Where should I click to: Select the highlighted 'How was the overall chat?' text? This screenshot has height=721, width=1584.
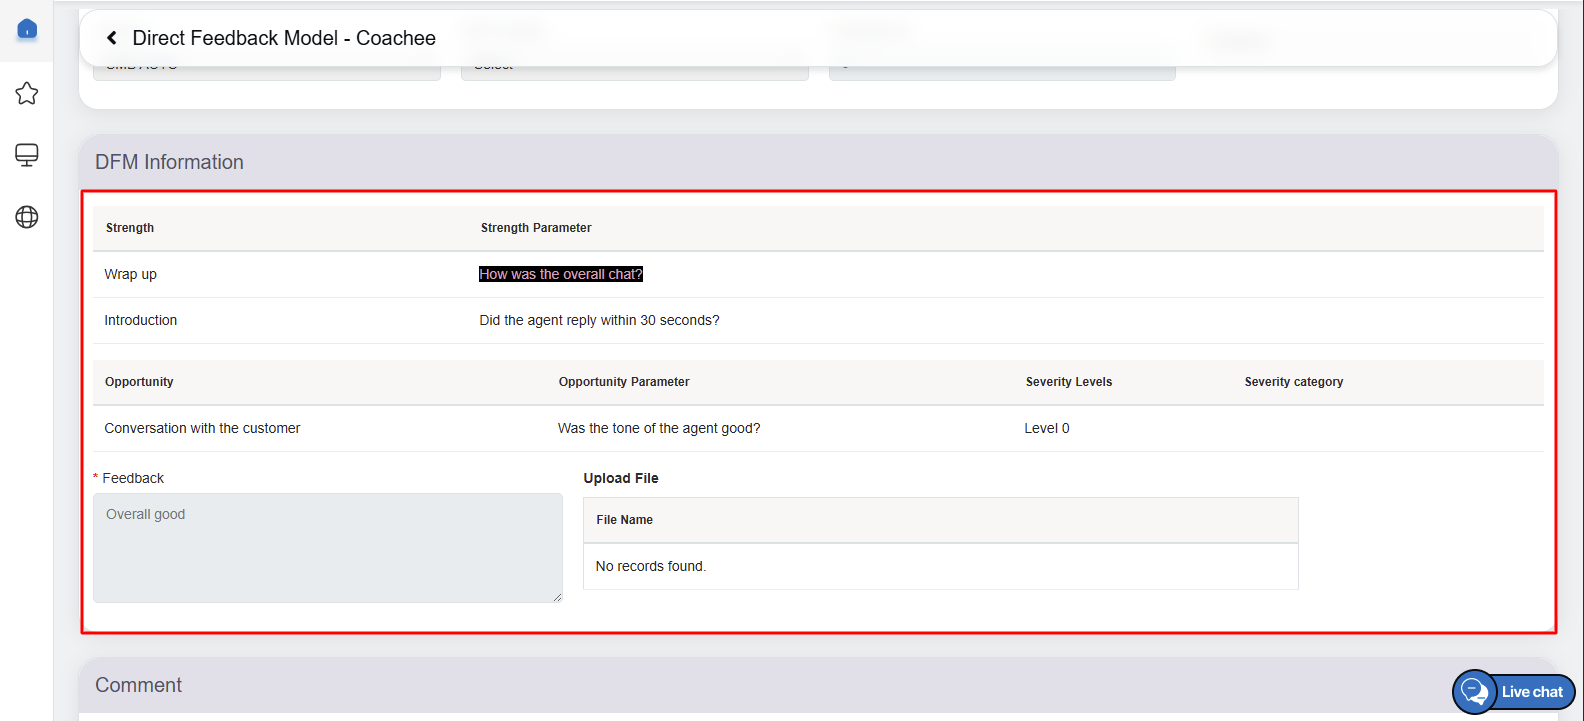[560, 274]
